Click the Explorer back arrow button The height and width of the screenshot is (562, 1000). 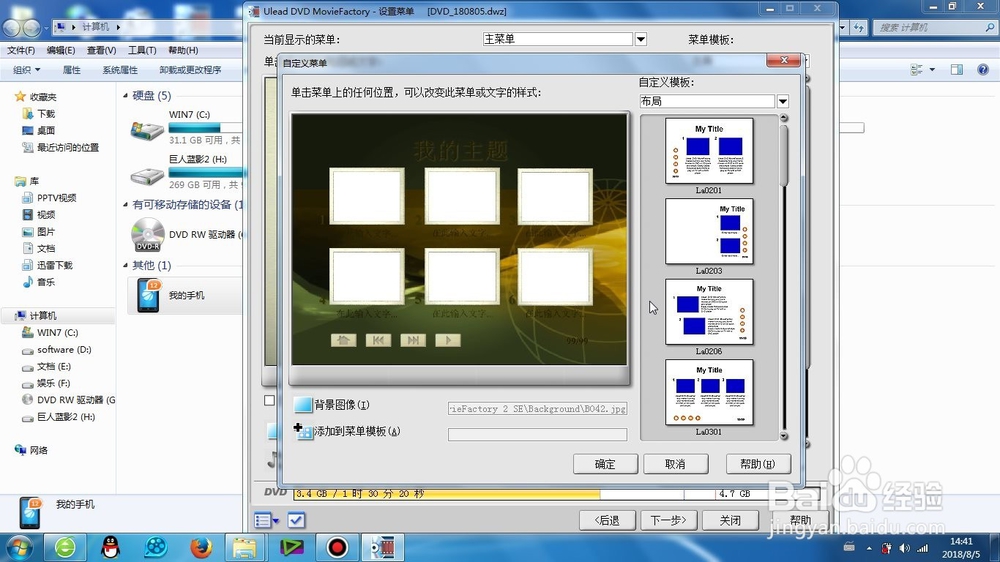pyautogui.click(x=11, y=27)
